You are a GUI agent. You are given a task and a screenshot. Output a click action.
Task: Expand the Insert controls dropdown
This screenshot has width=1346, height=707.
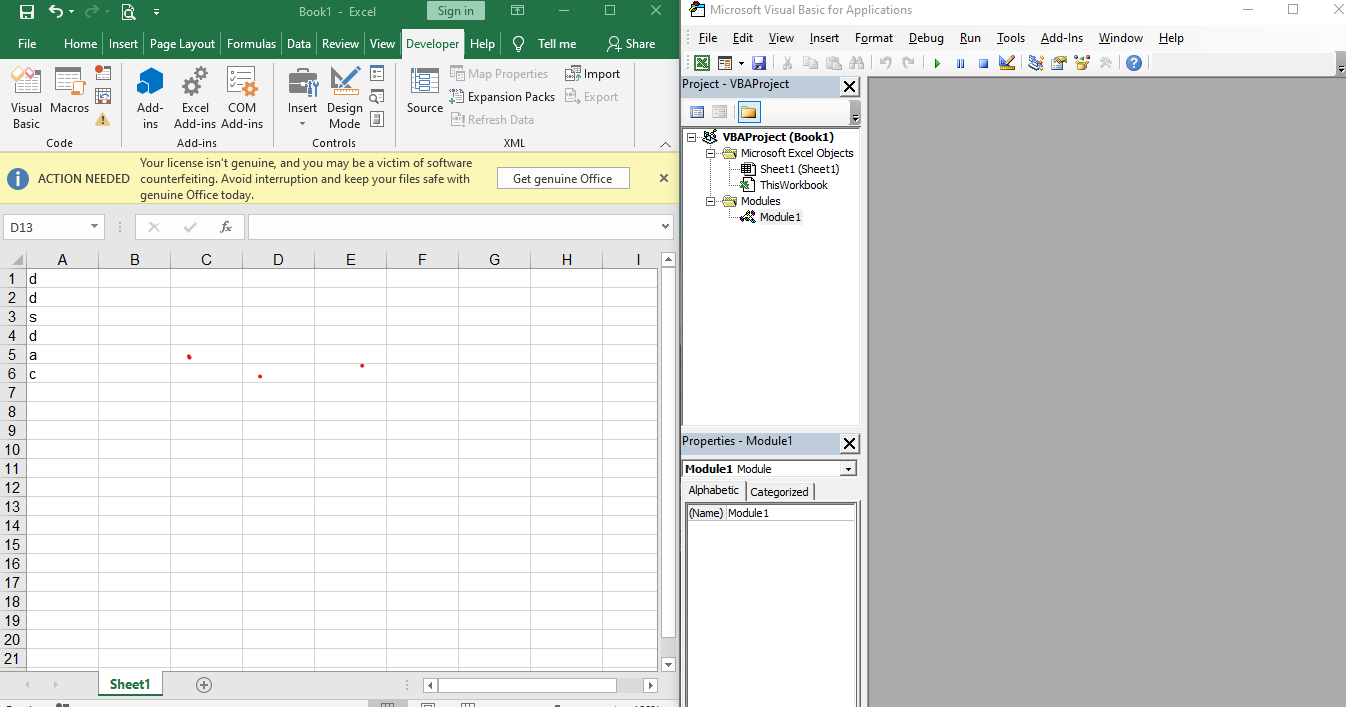(302, 124)
